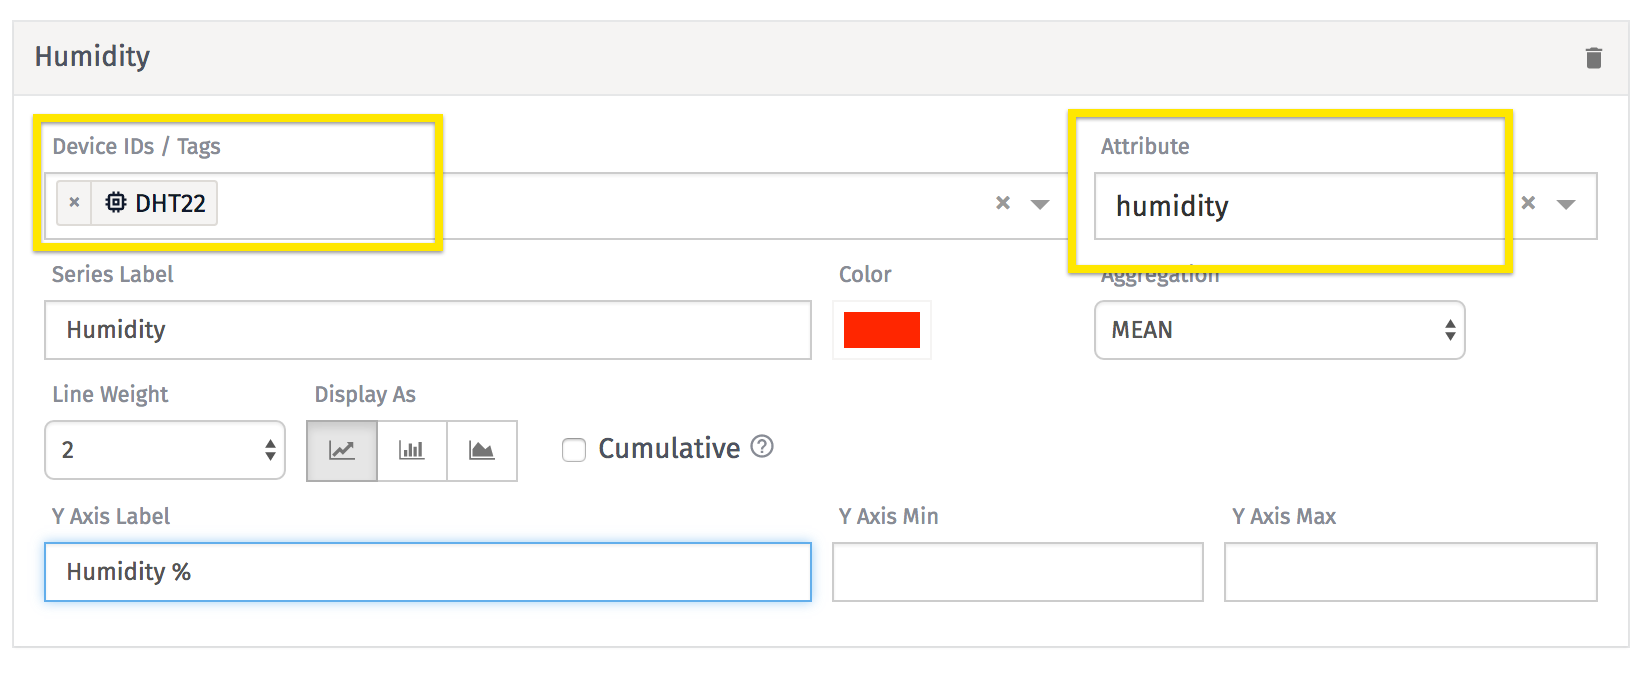Open the Line Weight selector

tap(165, 450)
